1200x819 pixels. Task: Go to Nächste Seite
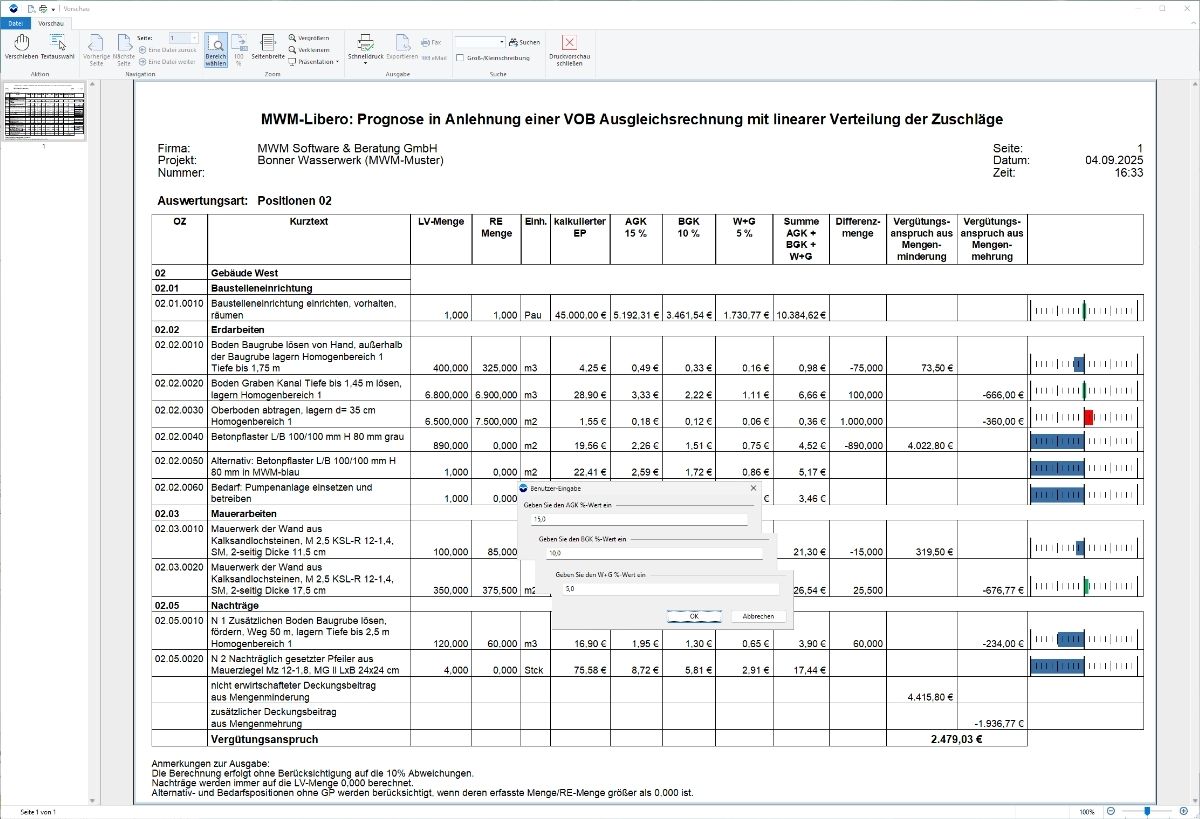(124, 50)
